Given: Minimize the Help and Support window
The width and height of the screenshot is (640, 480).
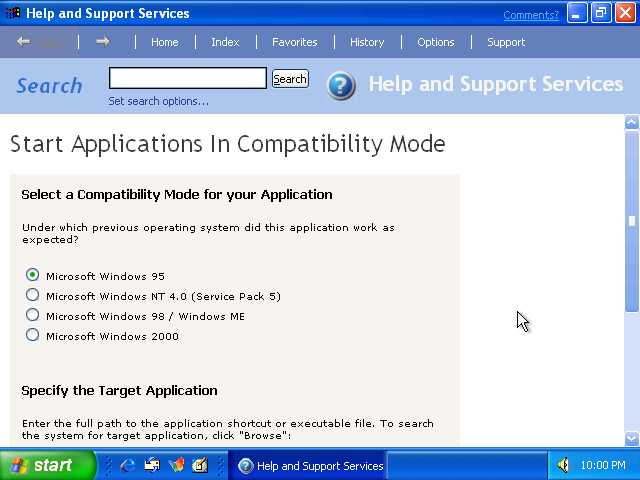Looking at the screenshot, I should (577, 13).
